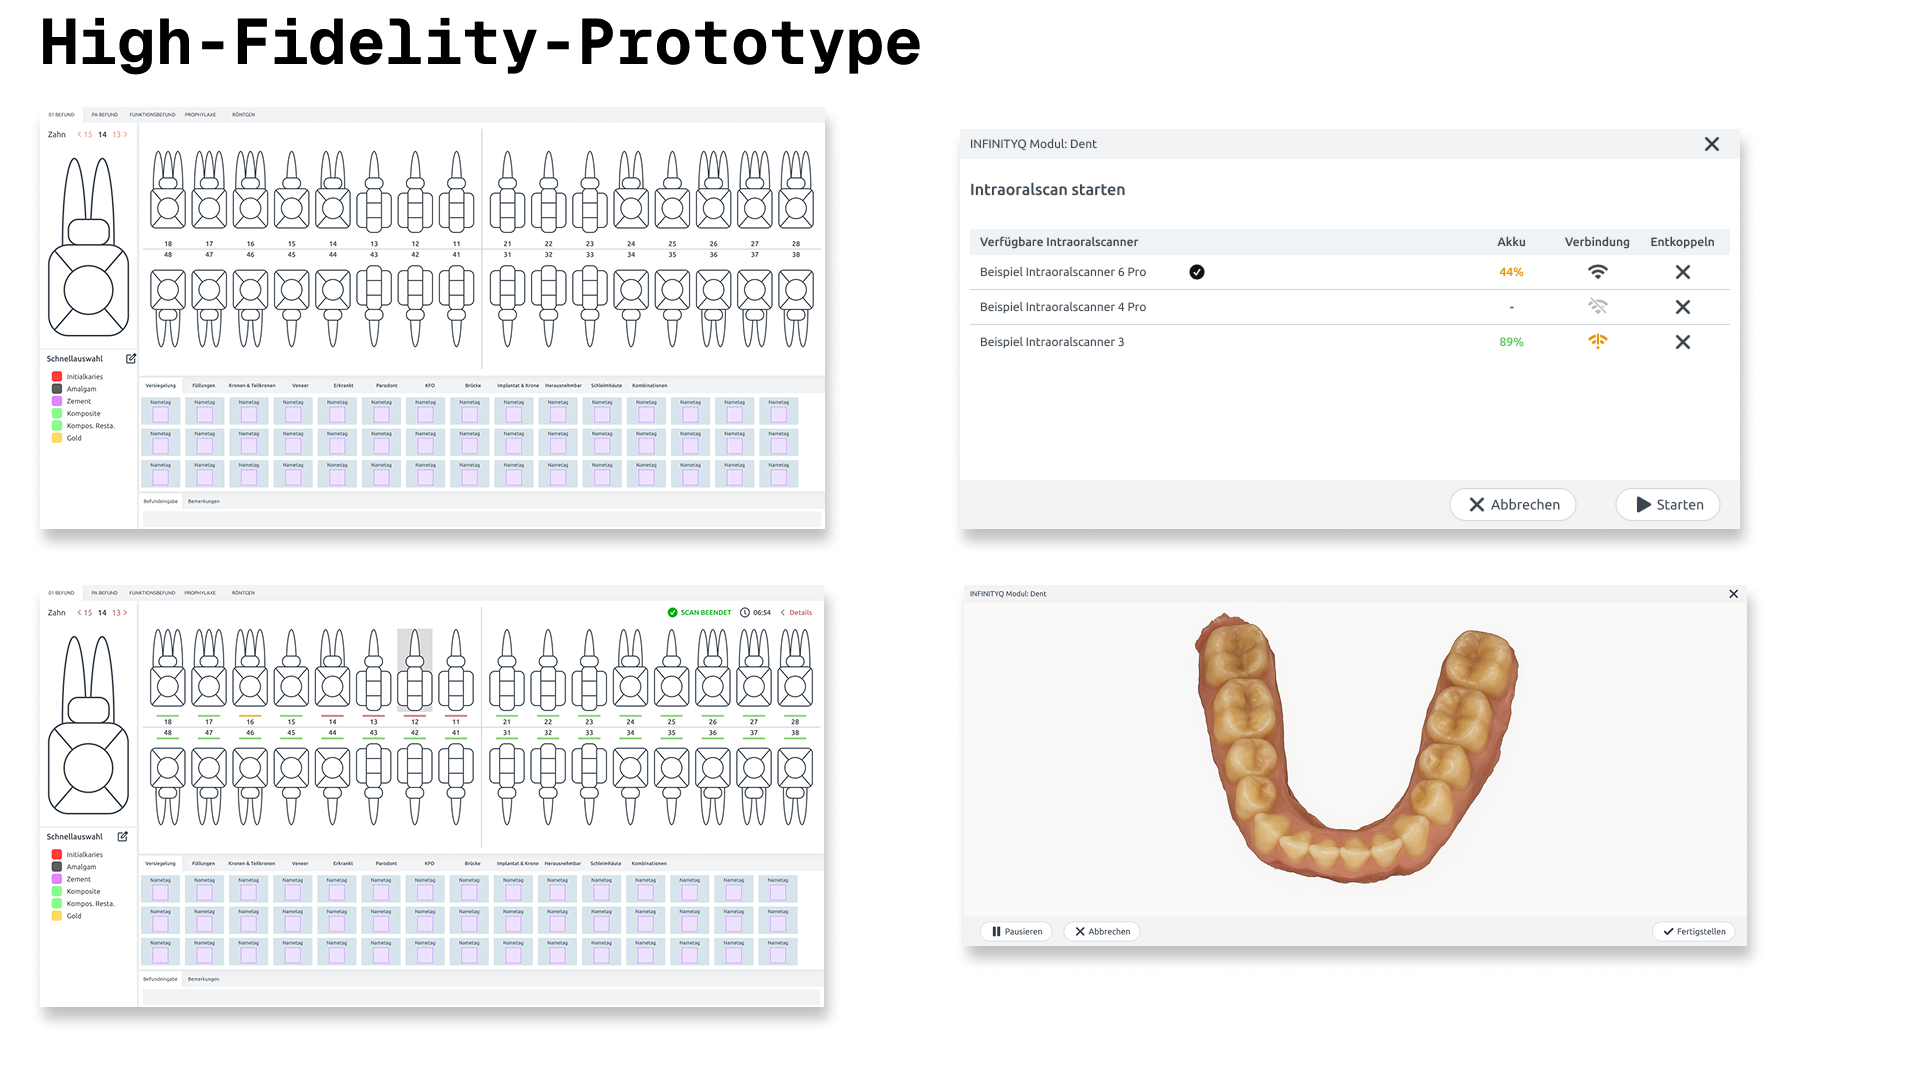Unpair Beispiel Intraoralscanner 4 Pro

(1683, 307)
